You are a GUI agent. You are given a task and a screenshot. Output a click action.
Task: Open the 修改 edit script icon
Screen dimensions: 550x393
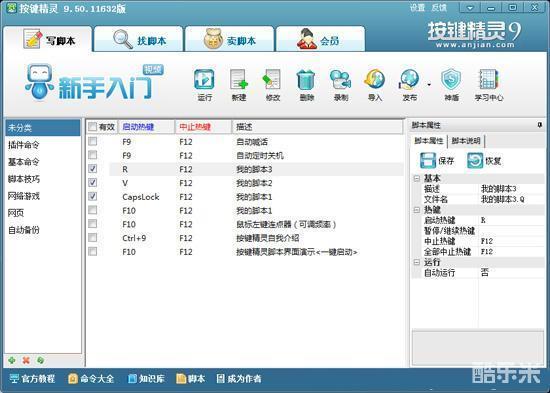click(273, 85)
